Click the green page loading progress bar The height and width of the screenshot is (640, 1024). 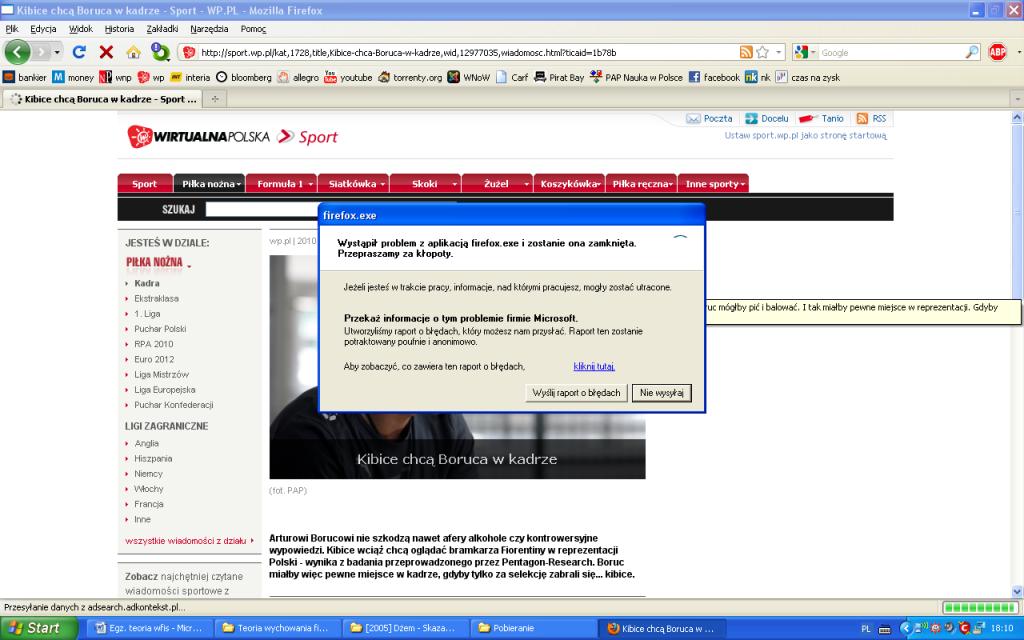point(980,607)
